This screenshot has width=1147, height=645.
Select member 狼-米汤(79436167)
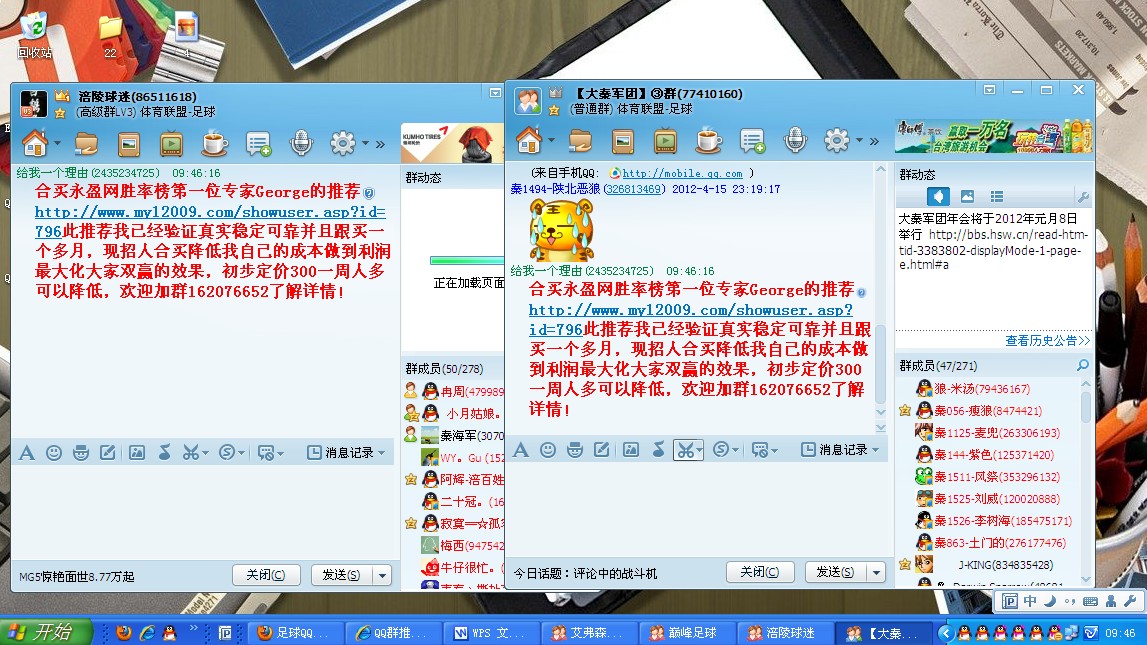click(x=982, y=389)
